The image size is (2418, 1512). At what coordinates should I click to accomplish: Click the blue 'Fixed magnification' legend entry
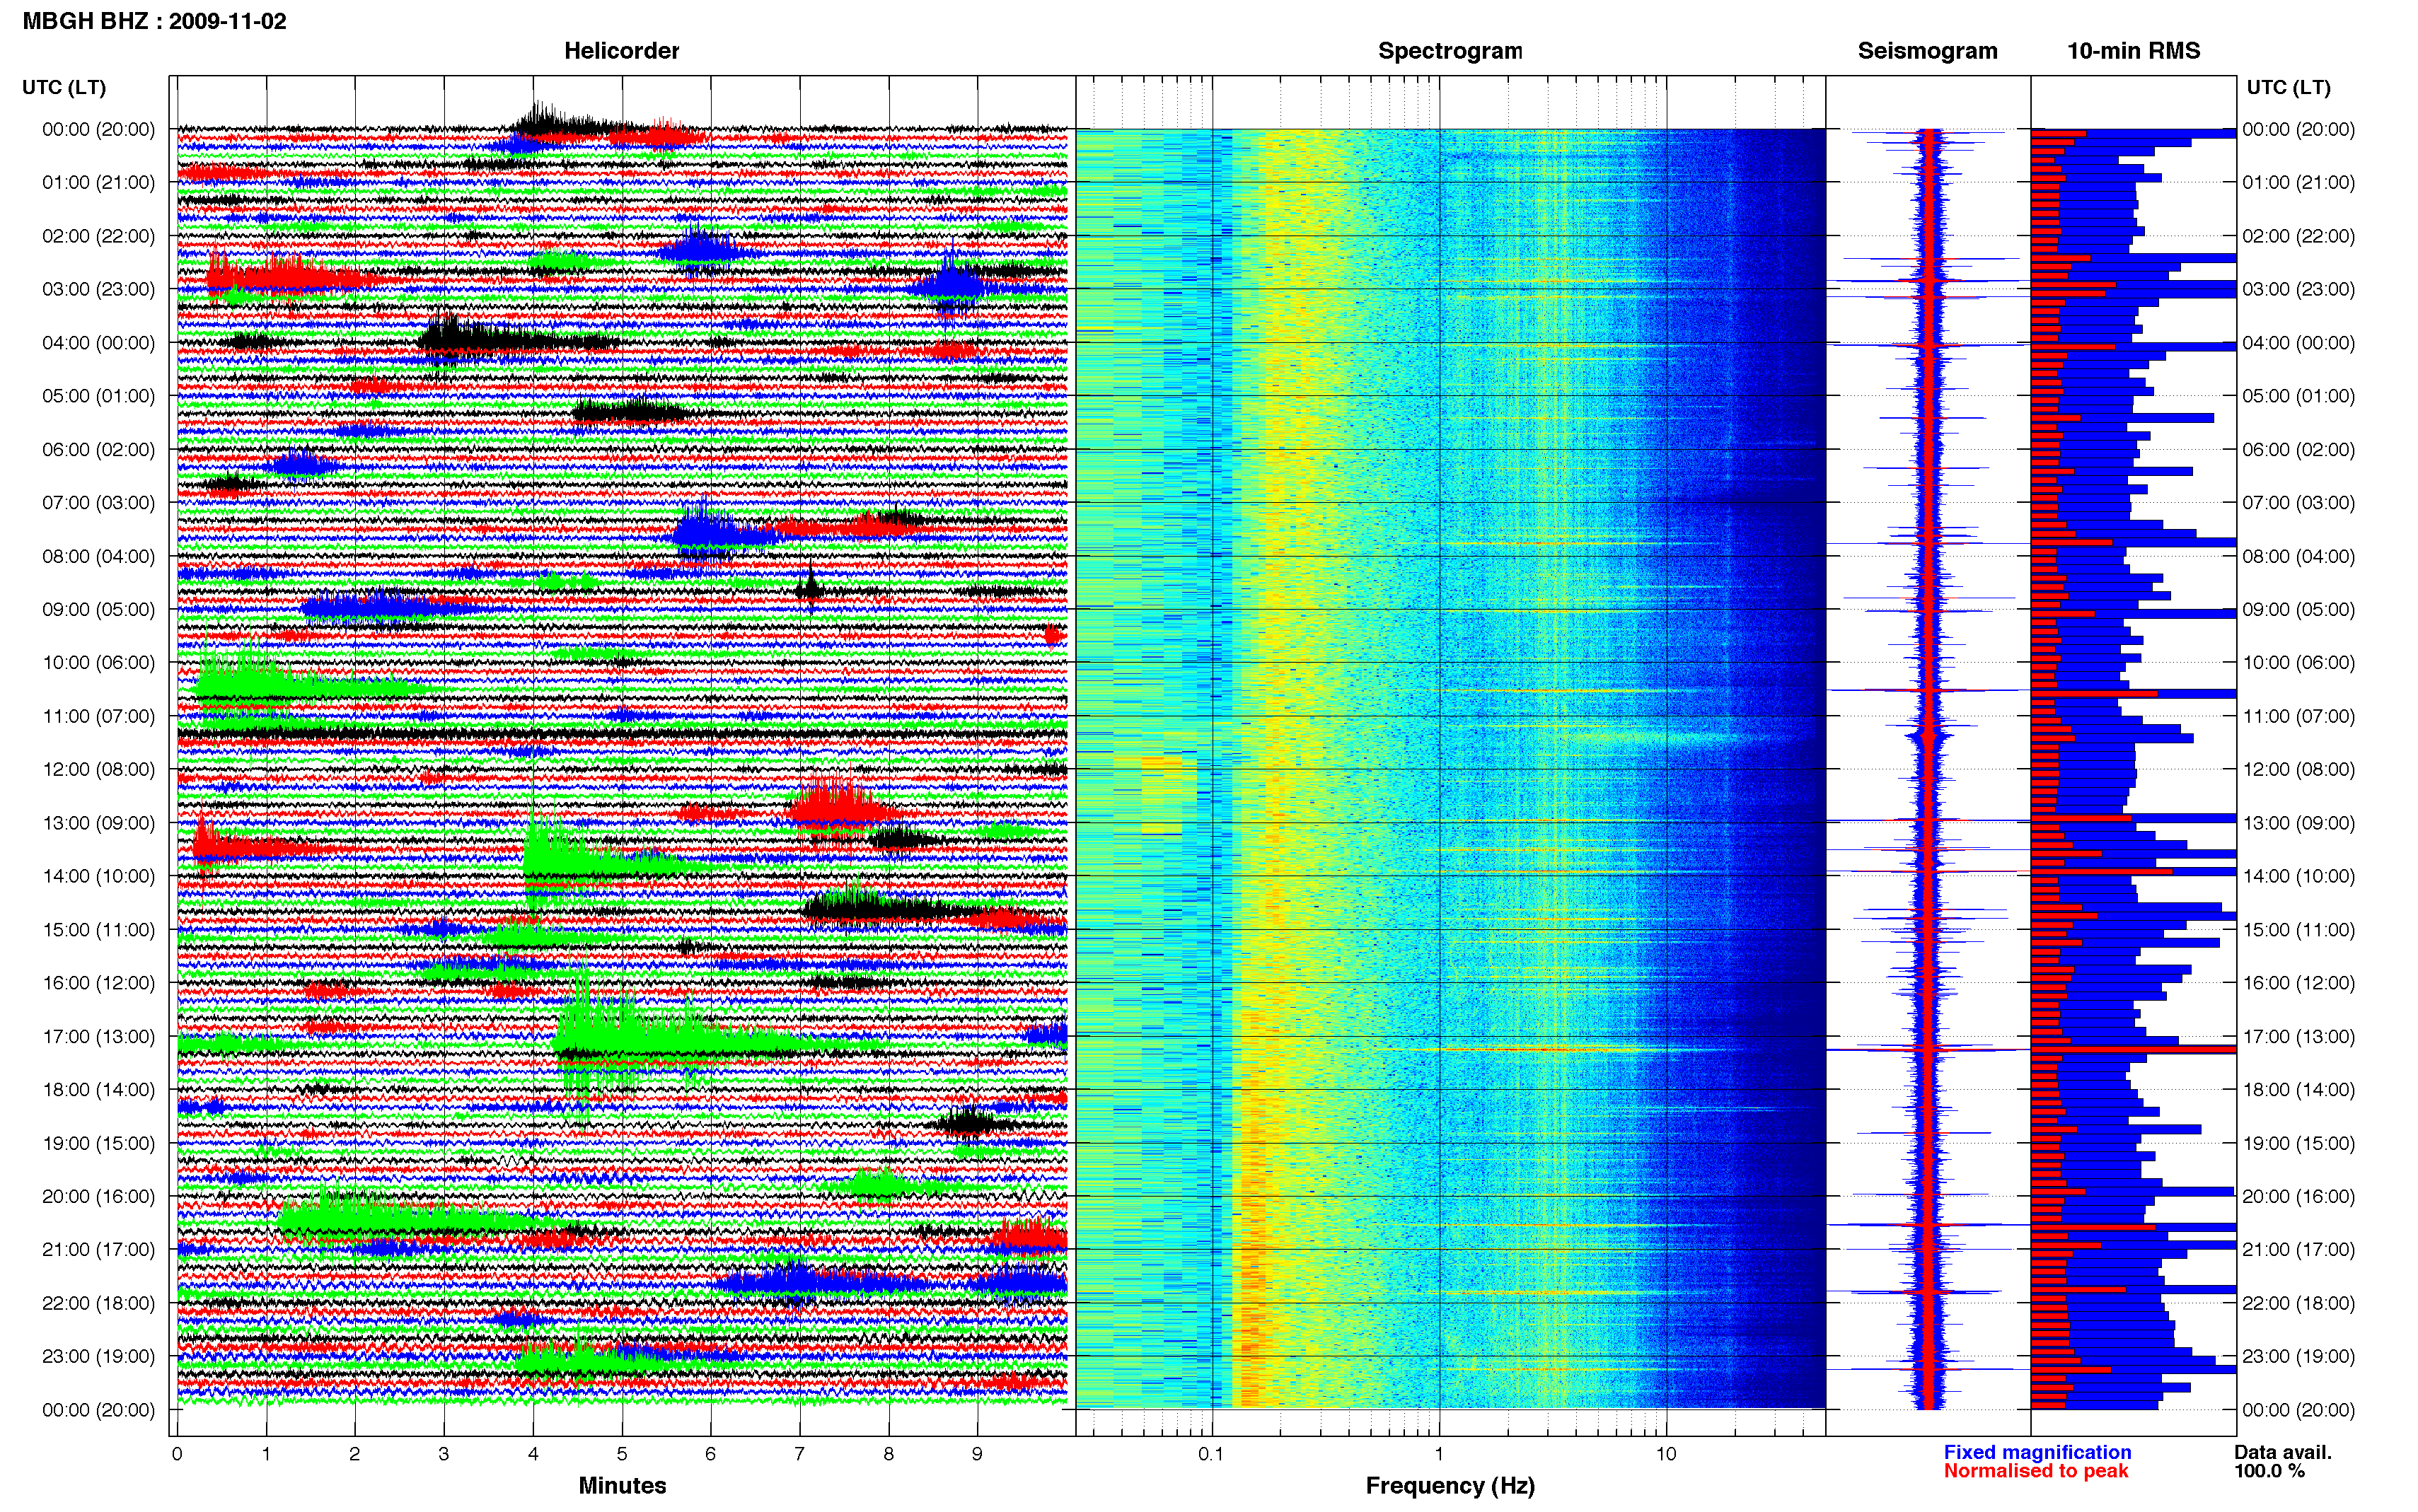pos(2037,1452)
